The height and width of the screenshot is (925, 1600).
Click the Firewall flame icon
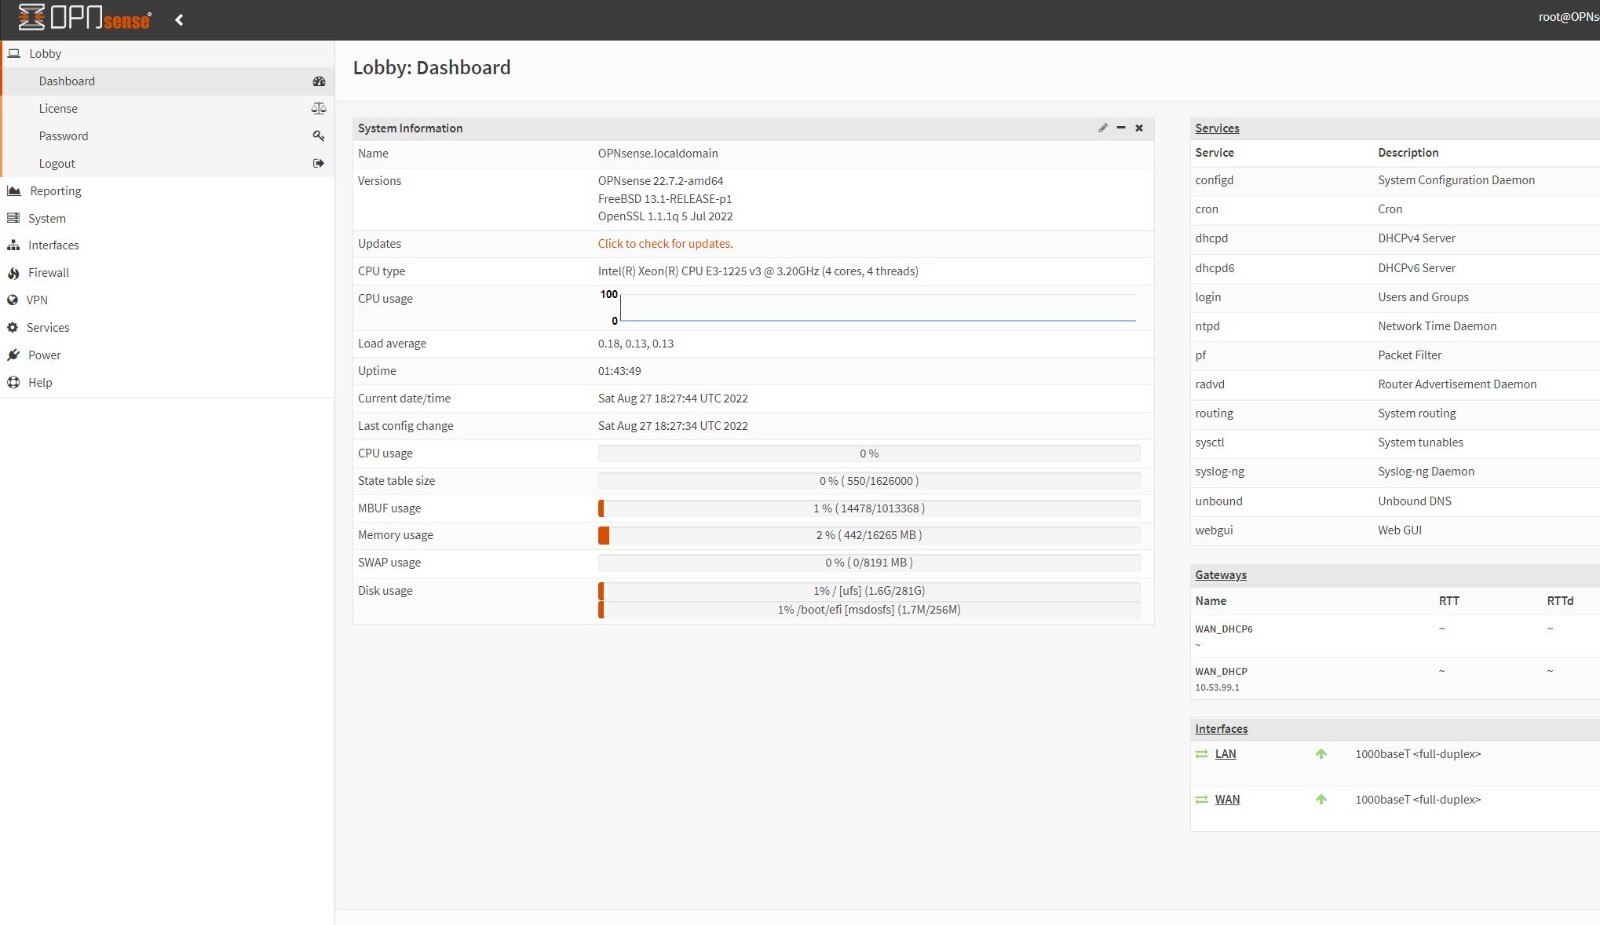click(13, 273)
